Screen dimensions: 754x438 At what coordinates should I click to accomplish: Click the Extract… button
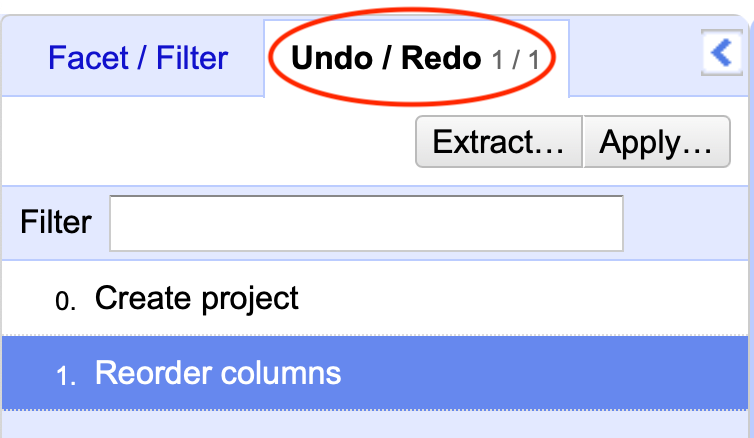498,143
